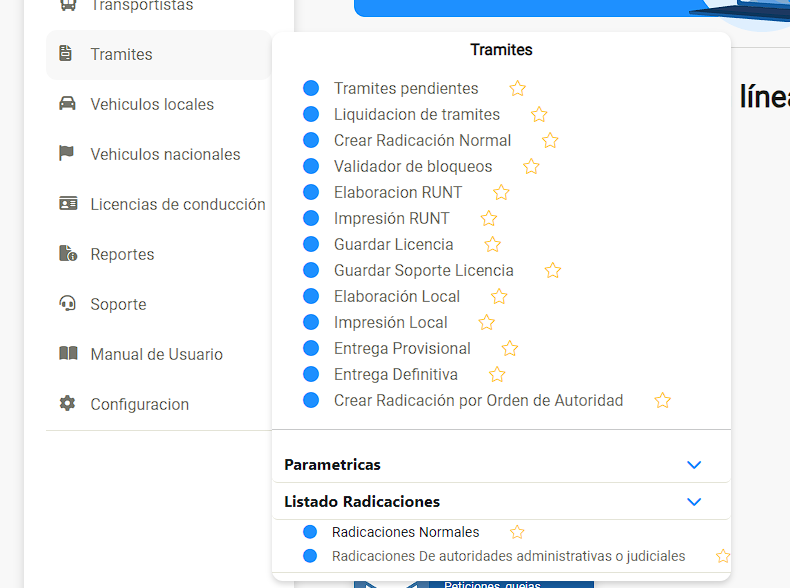This screenshot has height=588, width=790.
Task: Click the report document icon beside Reportes
Action: [x=68, y=253]
